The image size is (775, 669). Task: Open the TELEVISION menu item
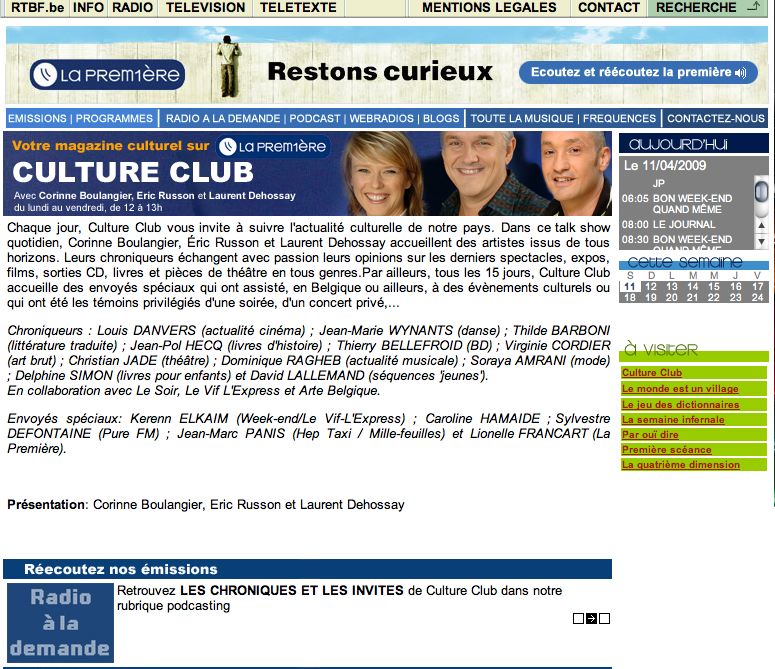pyautogui.click(x=205, y=7)
